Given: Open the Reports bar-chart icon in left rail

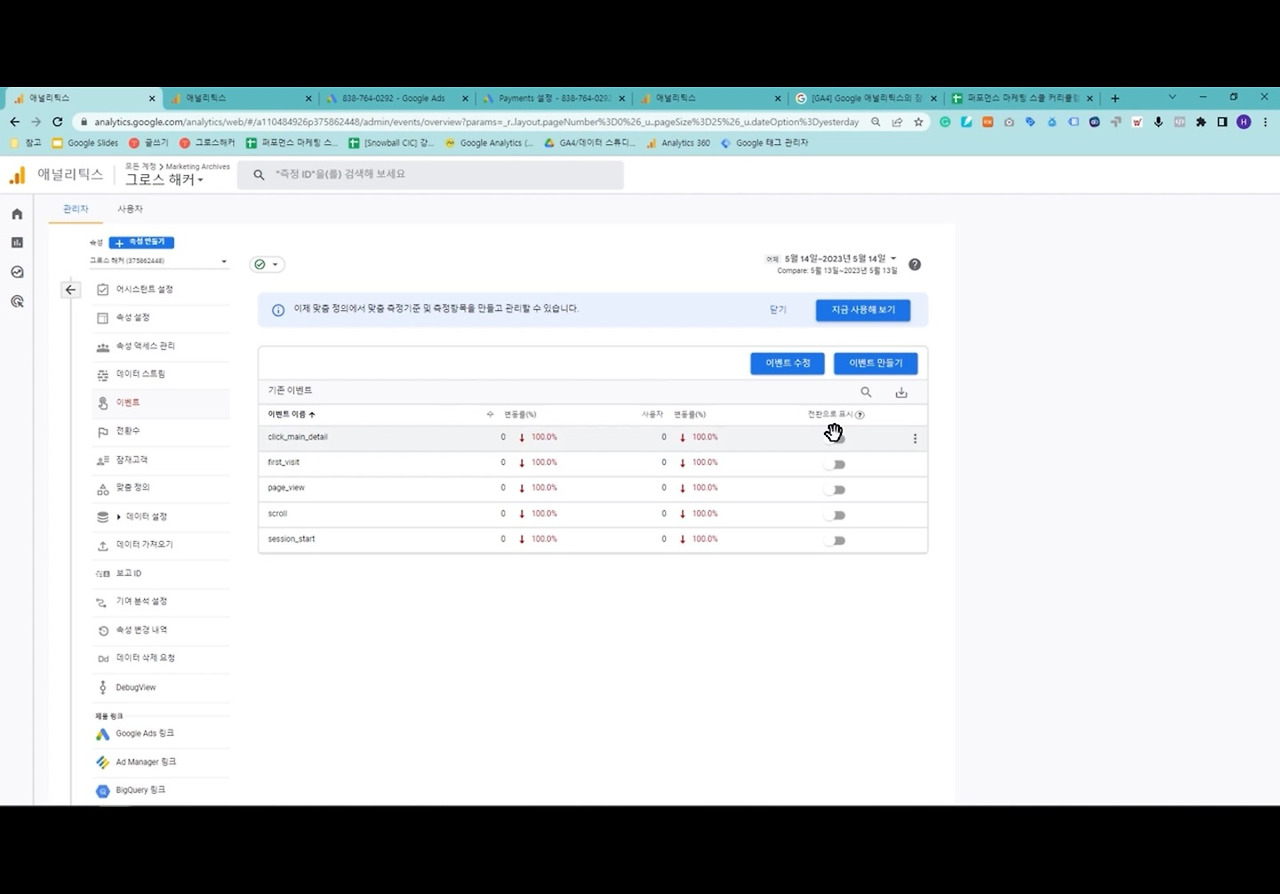Looking at the screenshot, I should [17, 243].
